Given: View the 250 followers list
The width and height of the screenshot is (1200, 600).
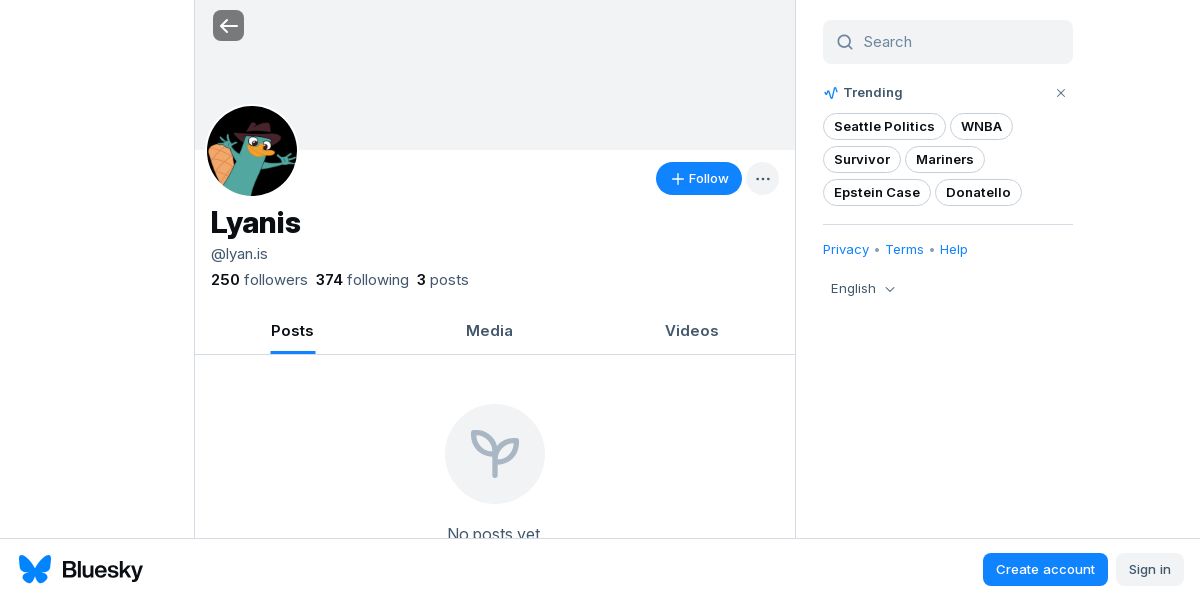Looking at the screenshot, I should tap(259, 280).
